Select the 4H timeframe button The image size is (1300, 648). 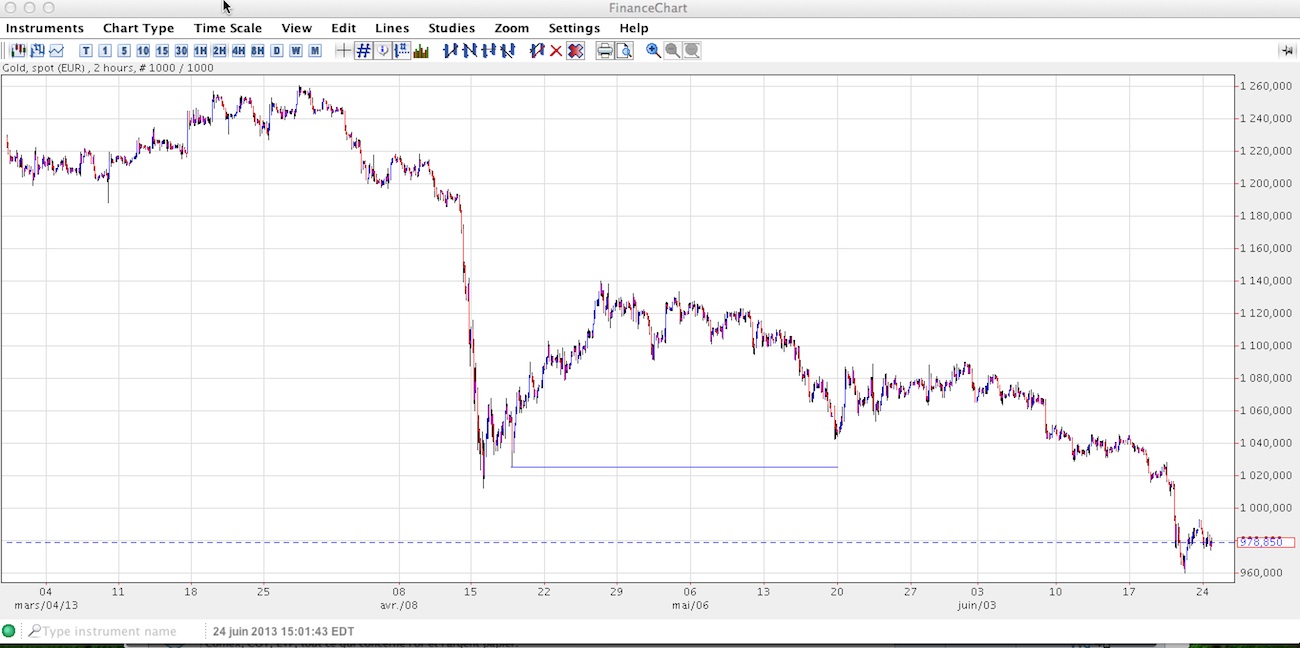(238, 51)
